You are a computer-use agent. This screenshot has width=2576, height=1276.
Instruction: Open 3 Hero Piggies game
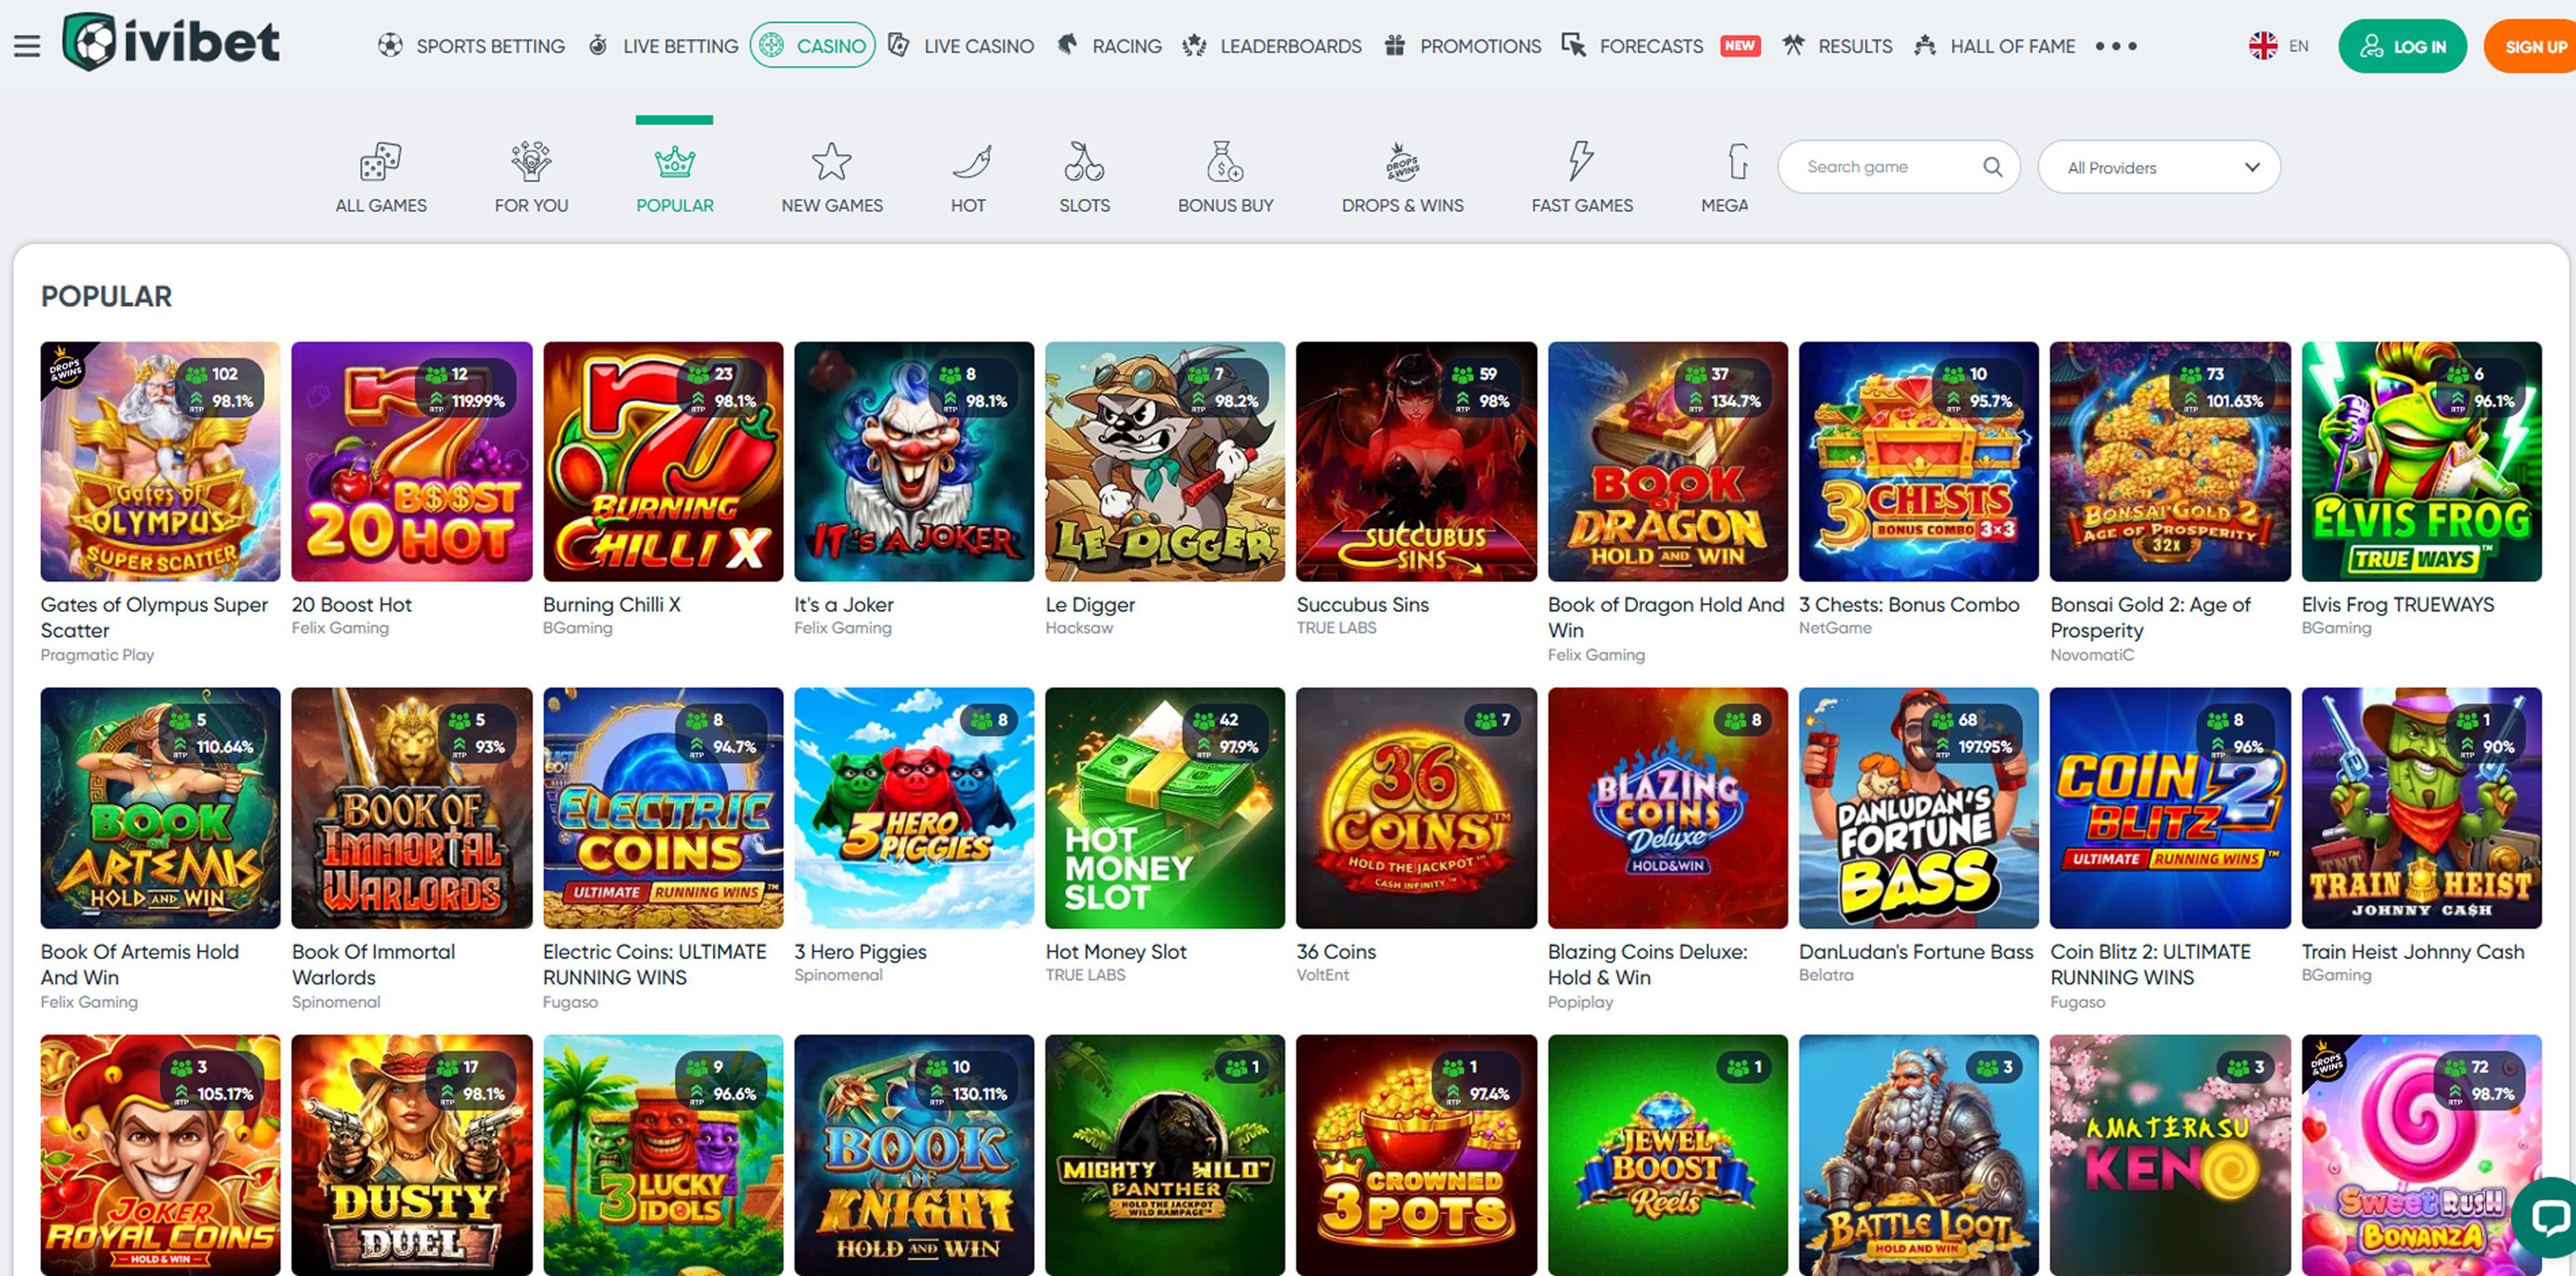tap(914, 808)
